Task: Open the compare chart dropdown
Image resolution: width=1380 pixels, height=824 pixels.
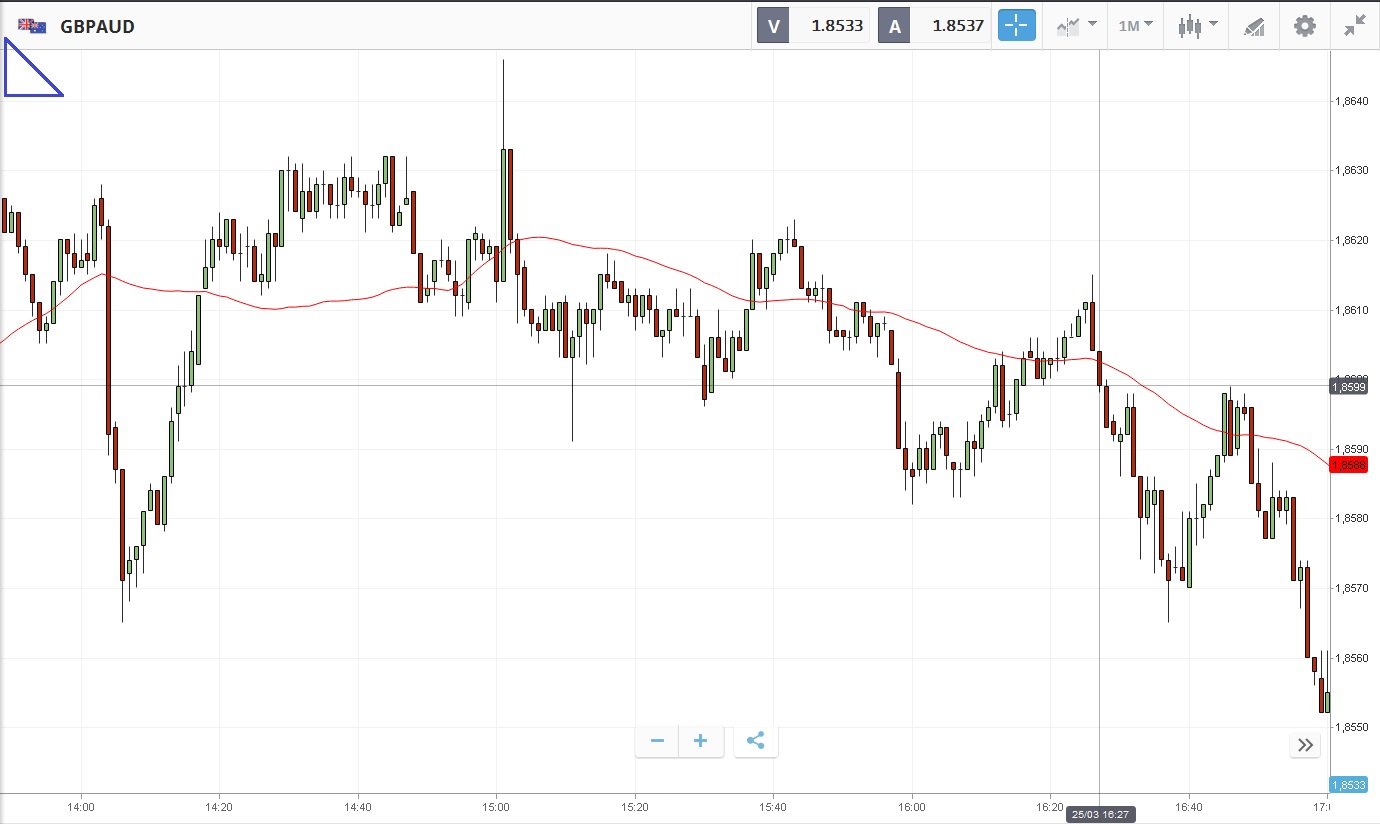Action: point(1075,26)
